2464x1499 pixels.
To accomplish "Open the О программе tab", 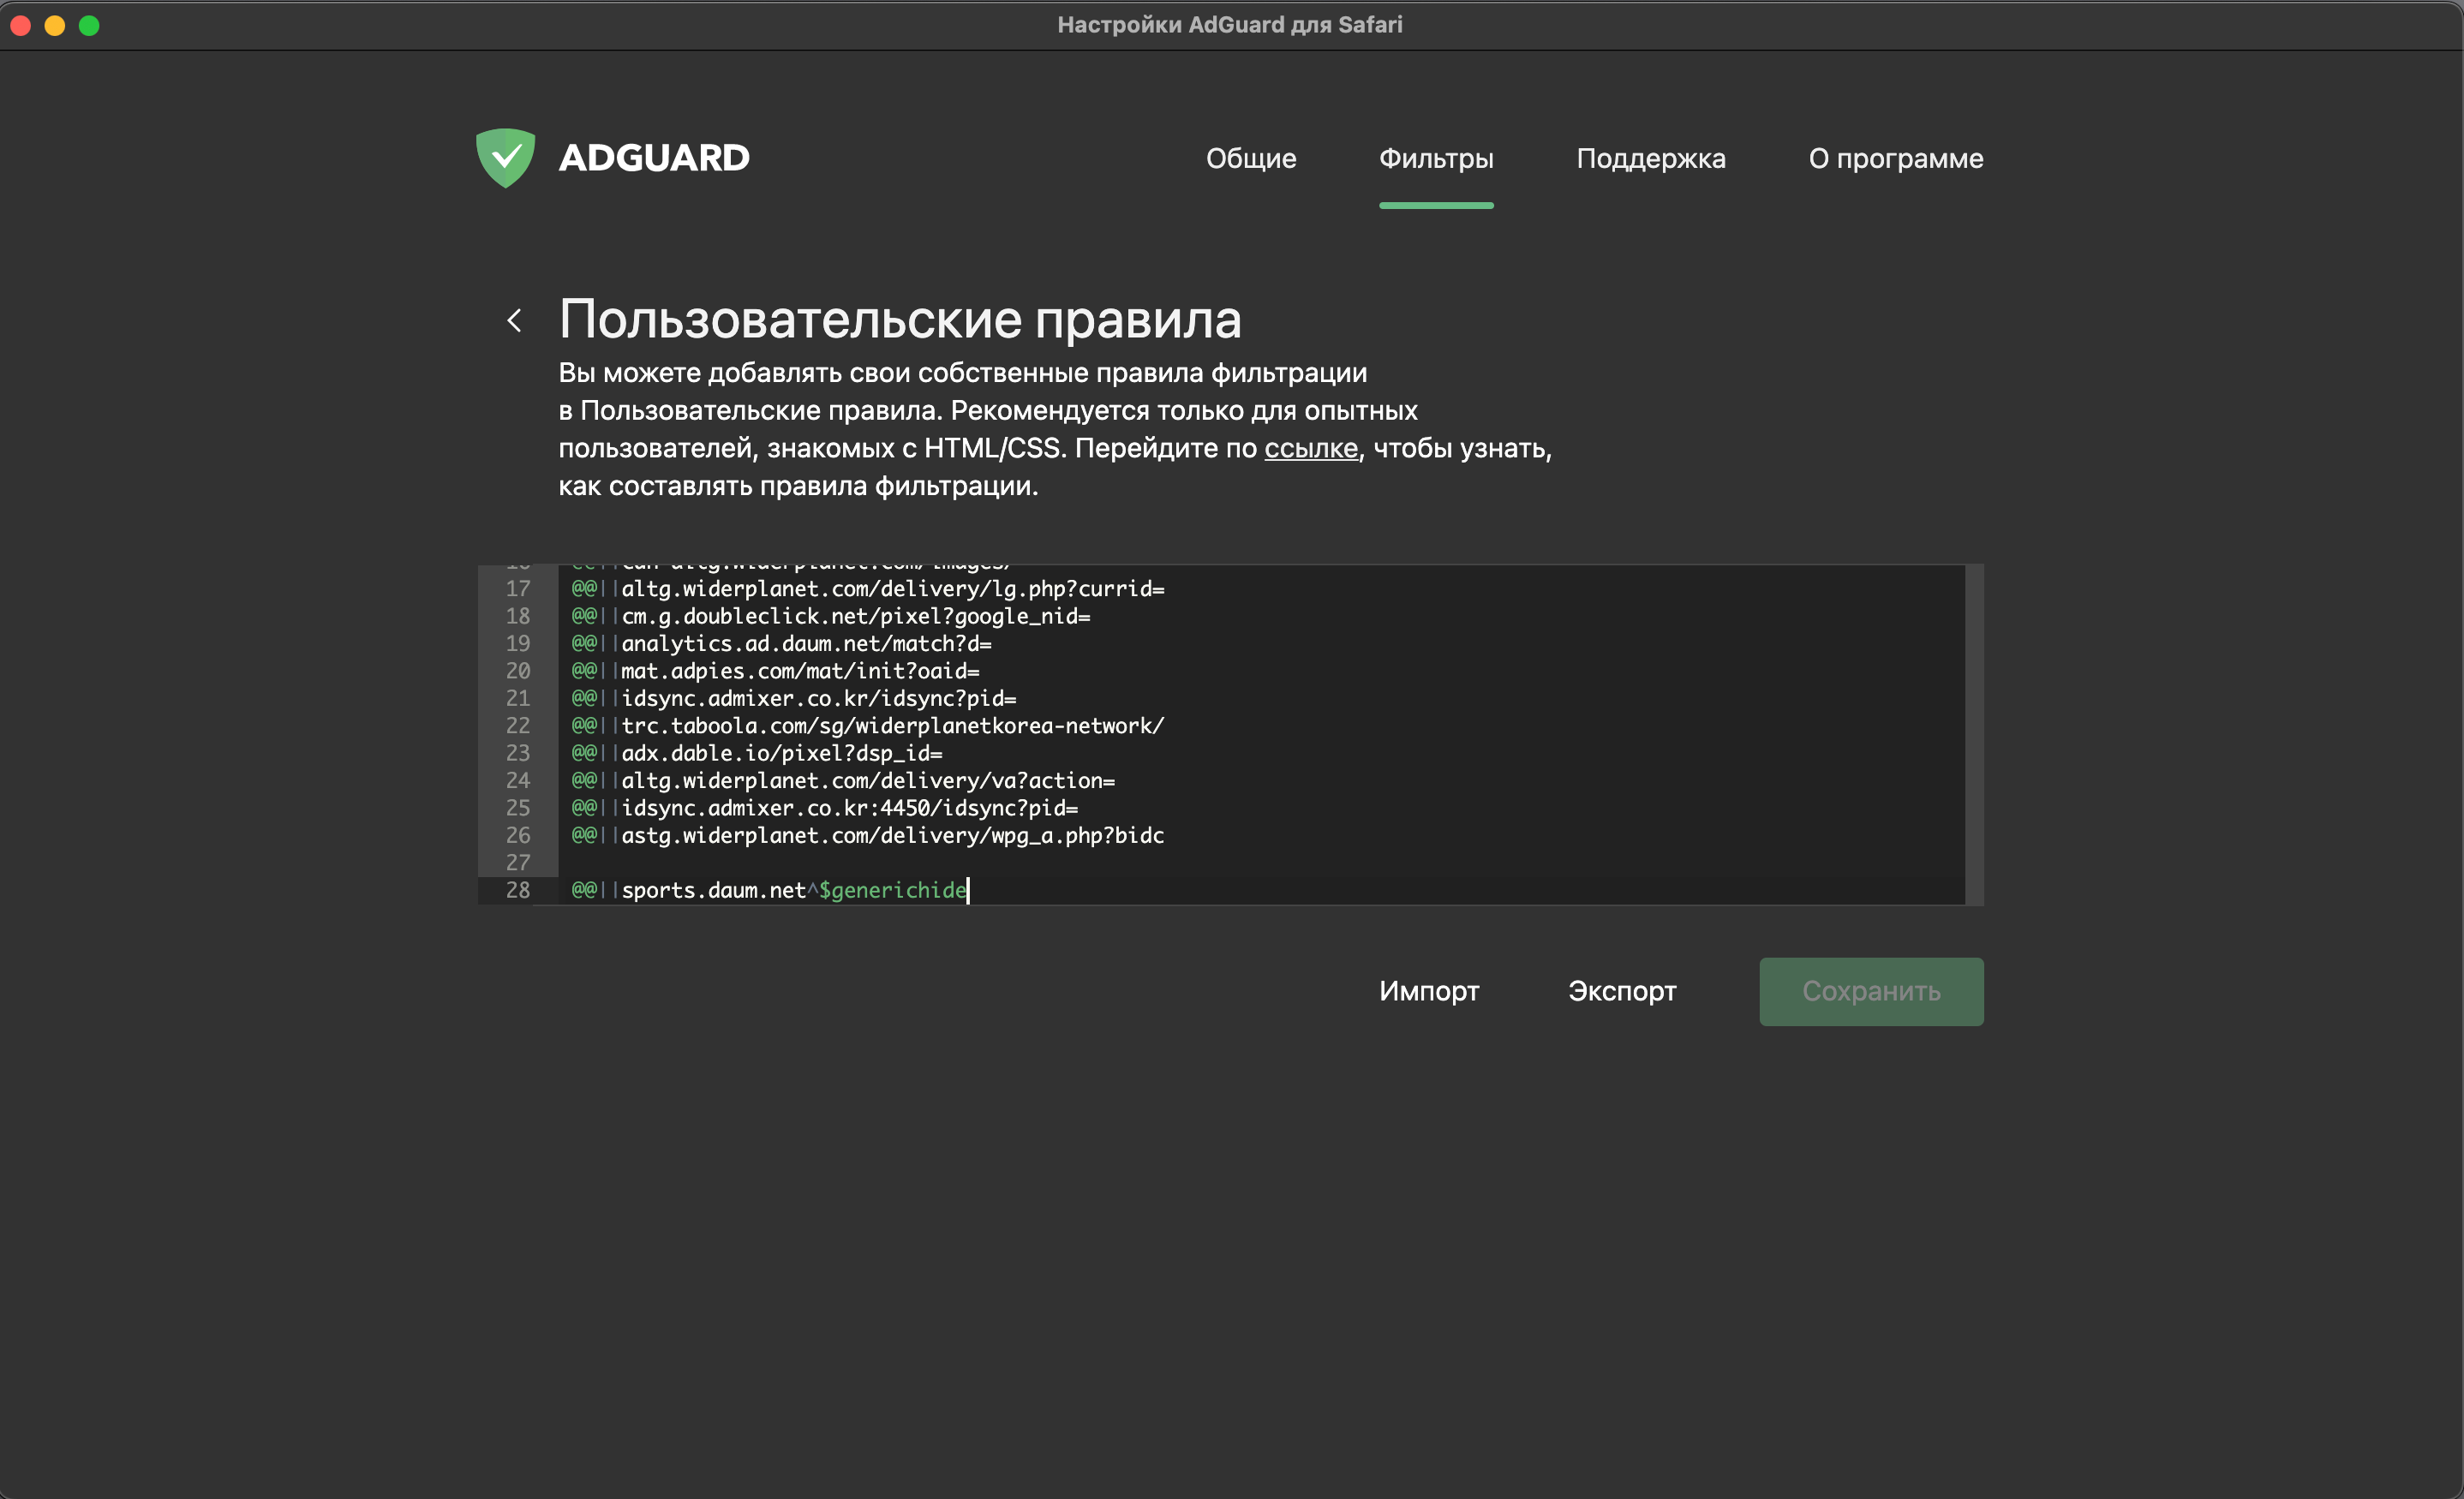I will click(x=1895, y=159).
